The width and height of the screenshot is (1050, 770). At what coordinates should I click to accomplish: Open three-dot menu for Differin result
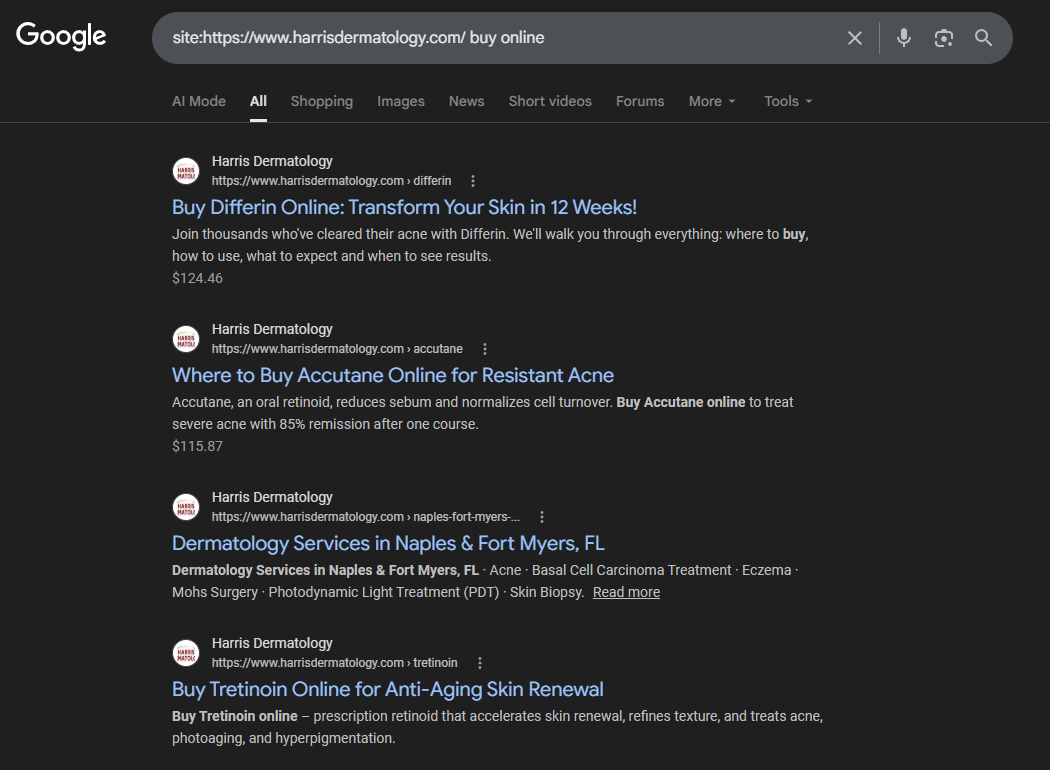tap(473, 181)
